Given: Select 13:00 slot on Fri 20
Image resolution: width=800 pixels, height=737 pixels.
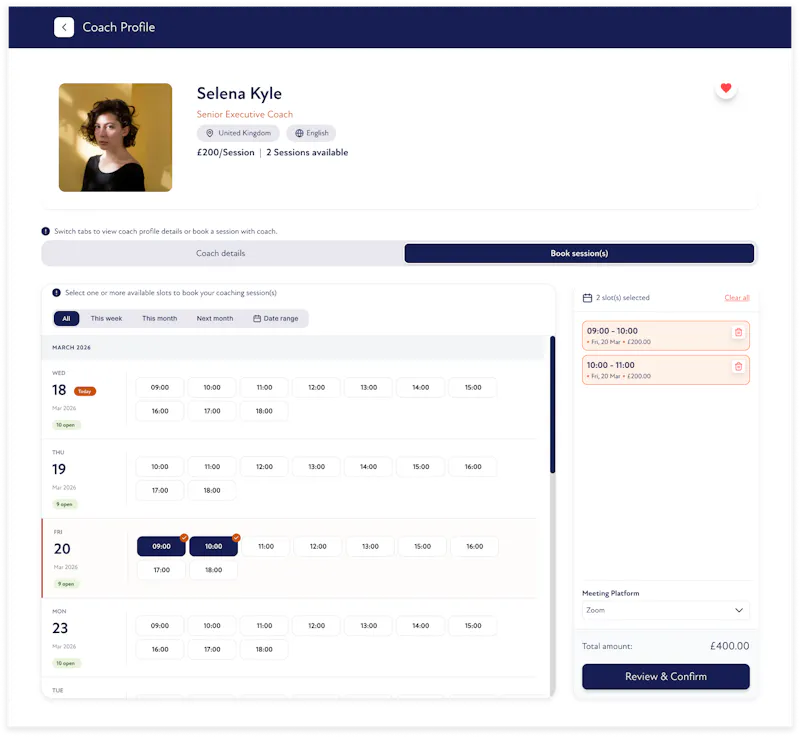Looking at the screenshot, I should click(370, 546).
